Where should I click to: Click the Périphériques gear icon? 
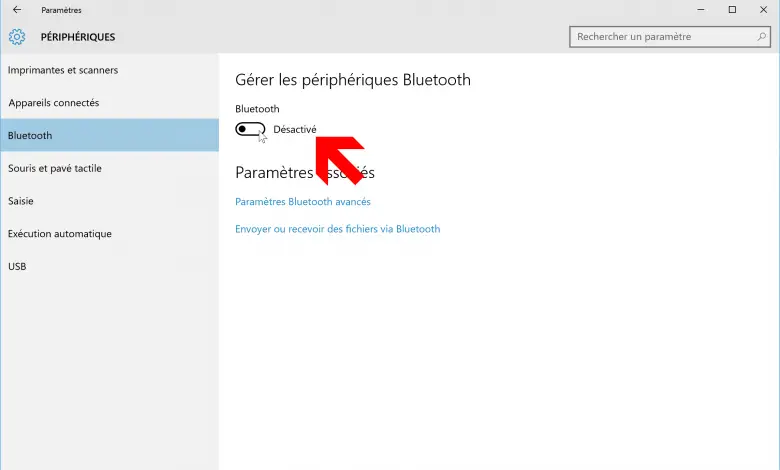(x=17, y=37)
